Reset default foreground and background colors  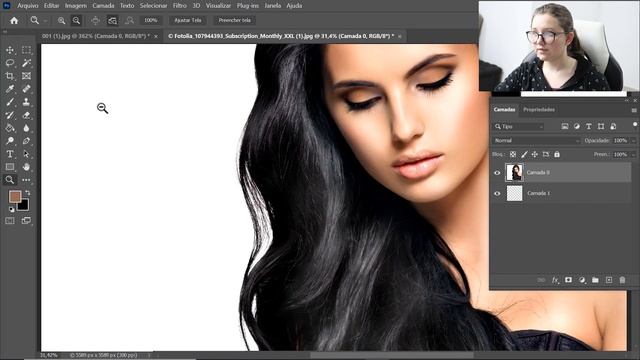coord(11,209)
